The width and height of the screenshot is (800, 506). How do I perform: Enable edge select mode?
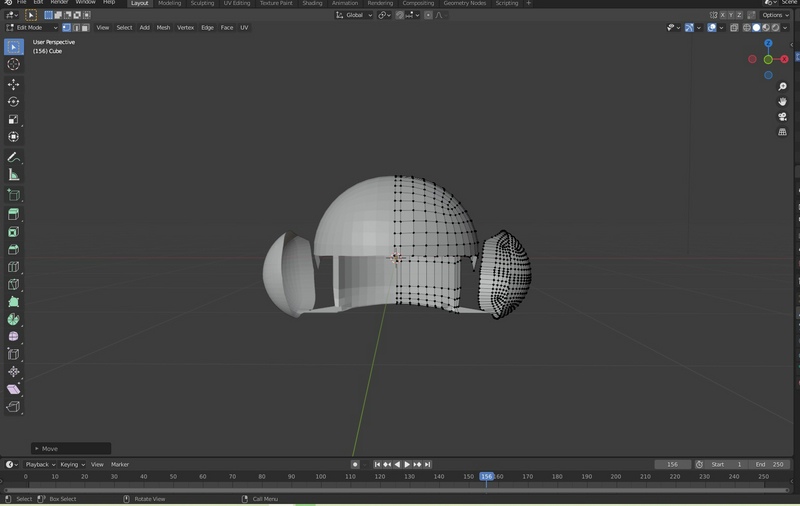pyautogui.click(x=75, y=28)
